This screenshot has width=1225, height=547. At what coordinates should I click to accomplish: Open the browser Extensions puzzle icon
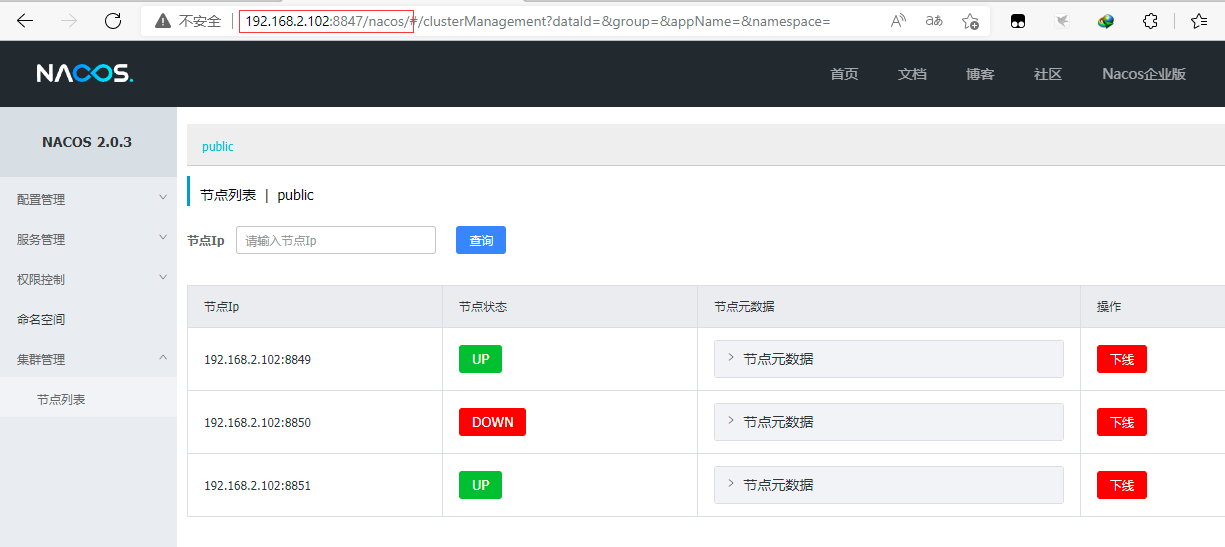(1150, 21)
